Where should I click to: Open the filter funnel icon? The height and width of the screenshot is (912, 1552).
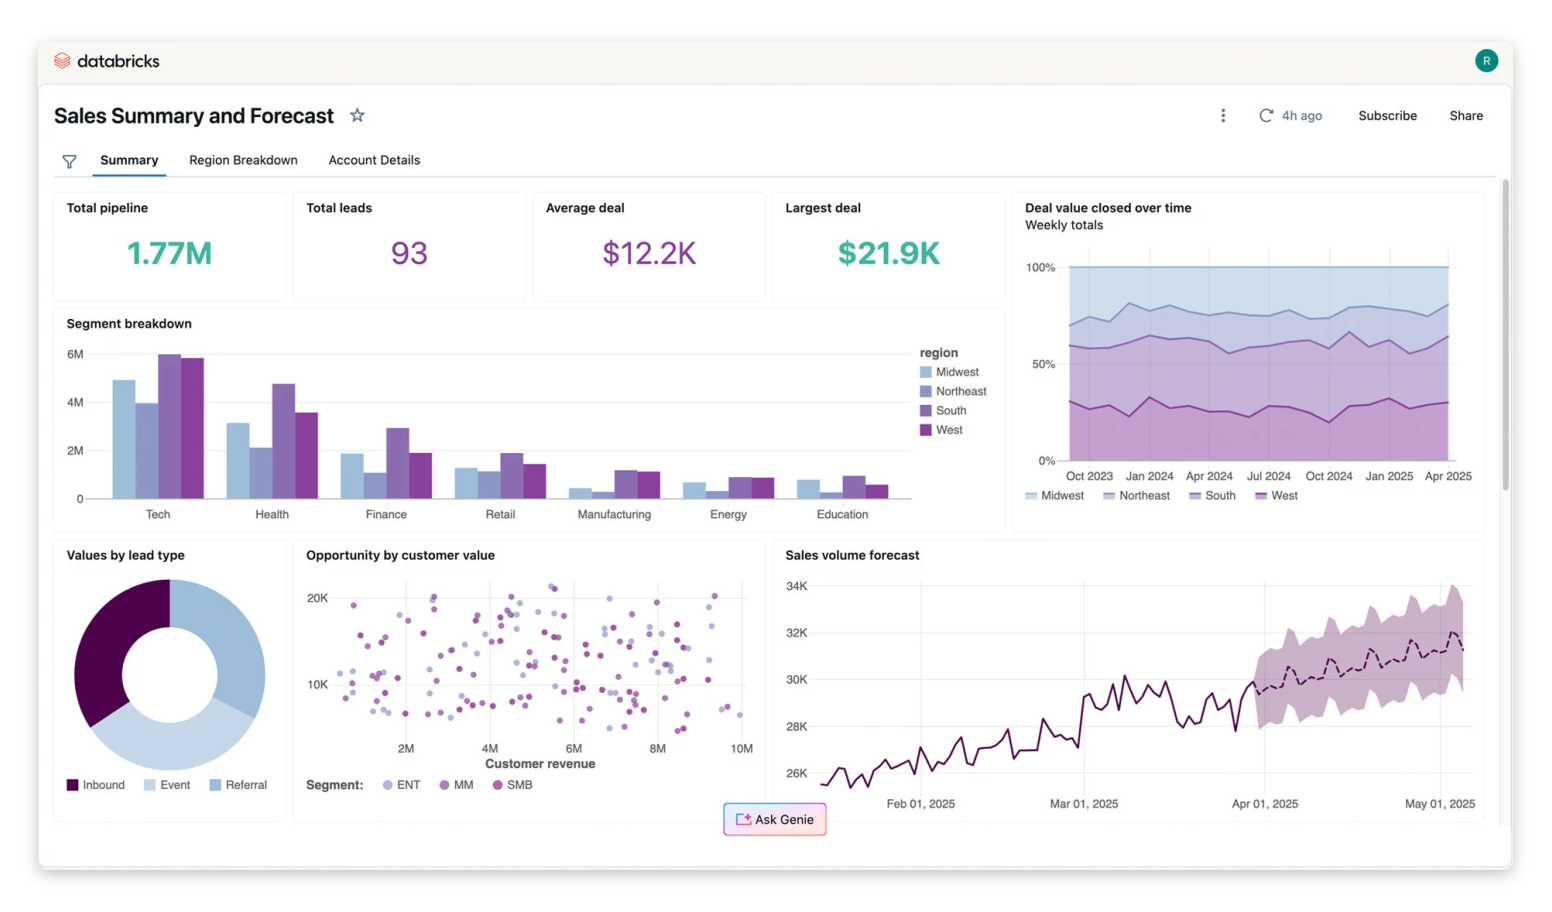[69, 161]
